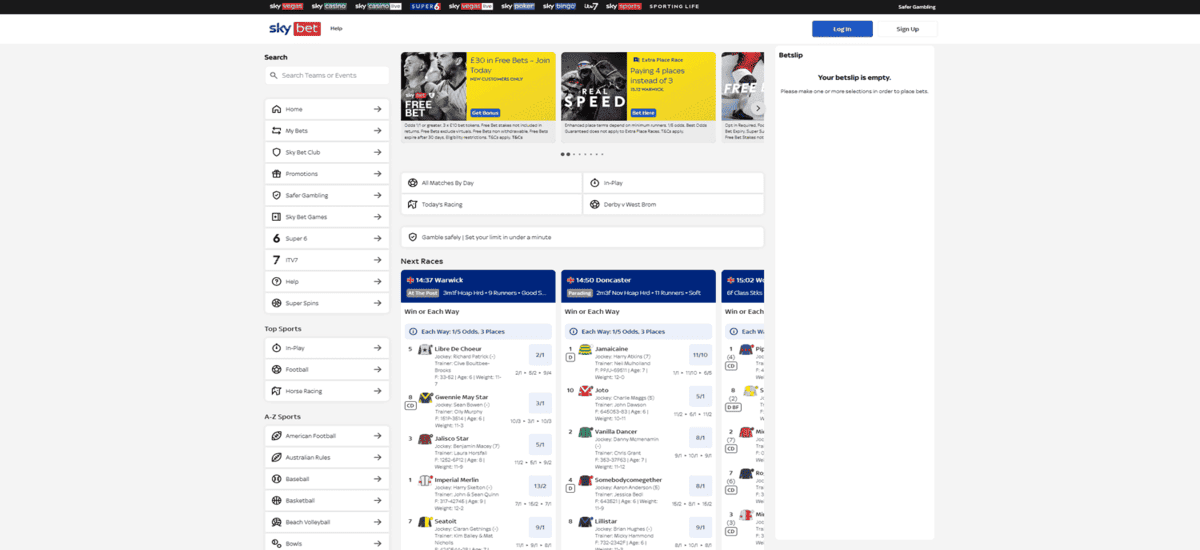Click the Jamaicaine jockey silks icon
Image resolution: width=1200 pixels, height=550 pixels.
(585, 350)
